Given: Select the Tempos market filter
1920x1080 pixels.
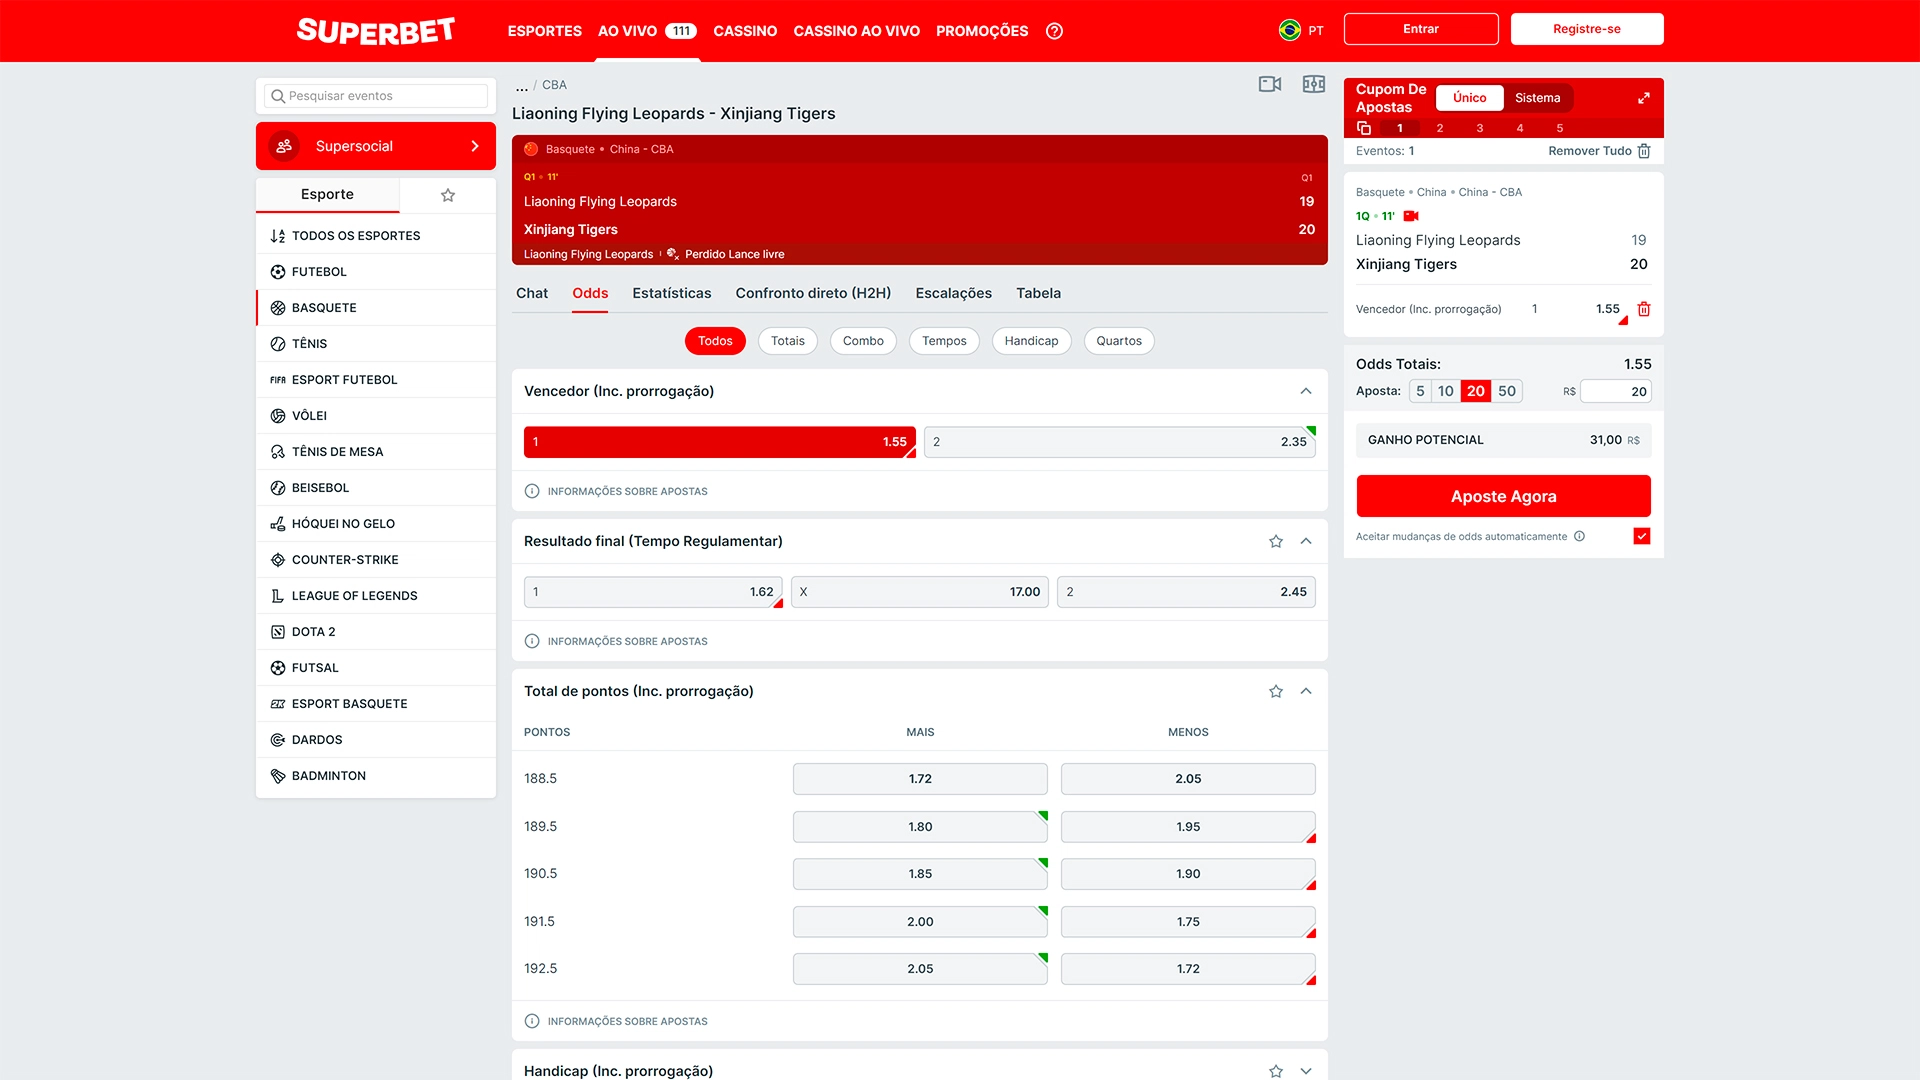Looking at the screenshot, I should (x=944, y=341).
